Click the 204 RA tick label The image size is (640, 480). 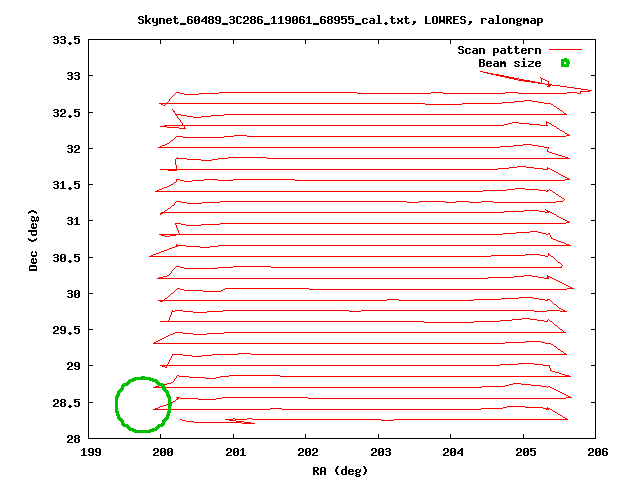point(453,452)
